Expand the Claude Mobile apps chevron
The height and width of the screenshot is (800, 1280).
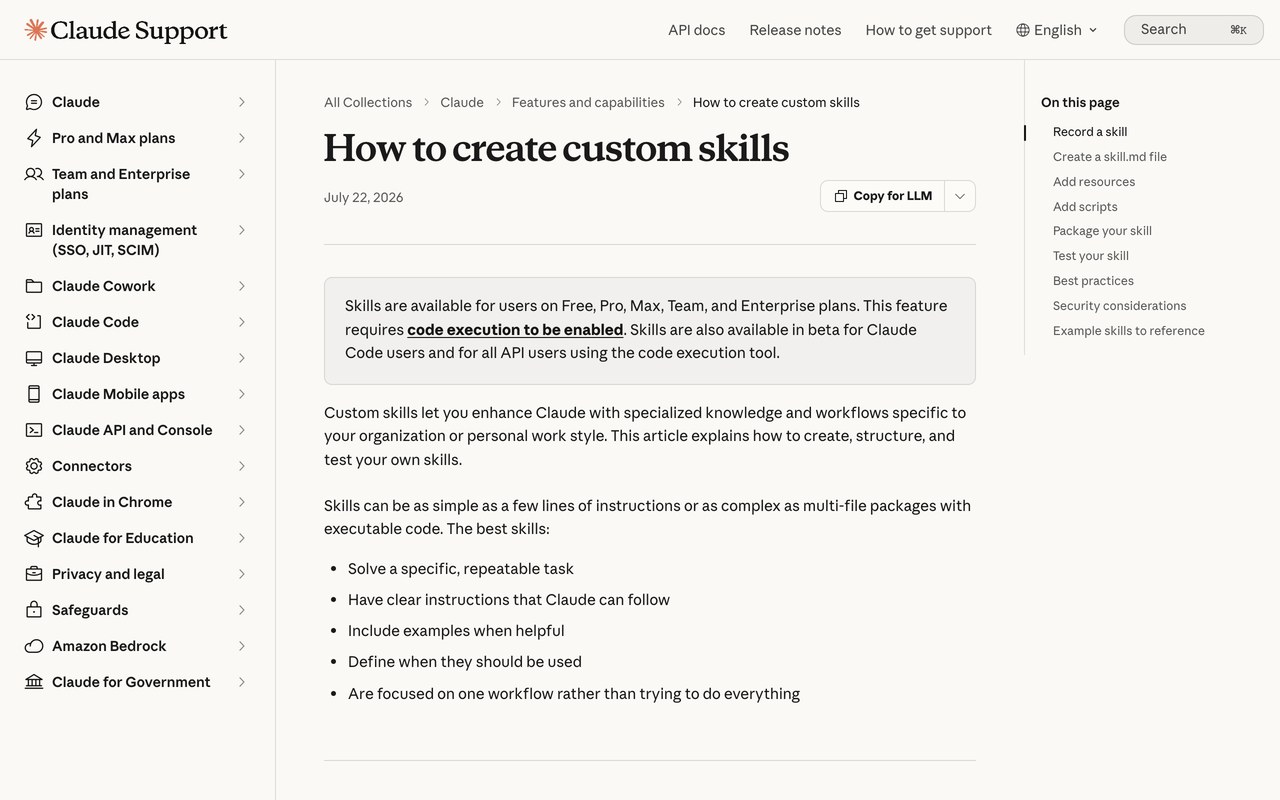click(x=242, y=394)
